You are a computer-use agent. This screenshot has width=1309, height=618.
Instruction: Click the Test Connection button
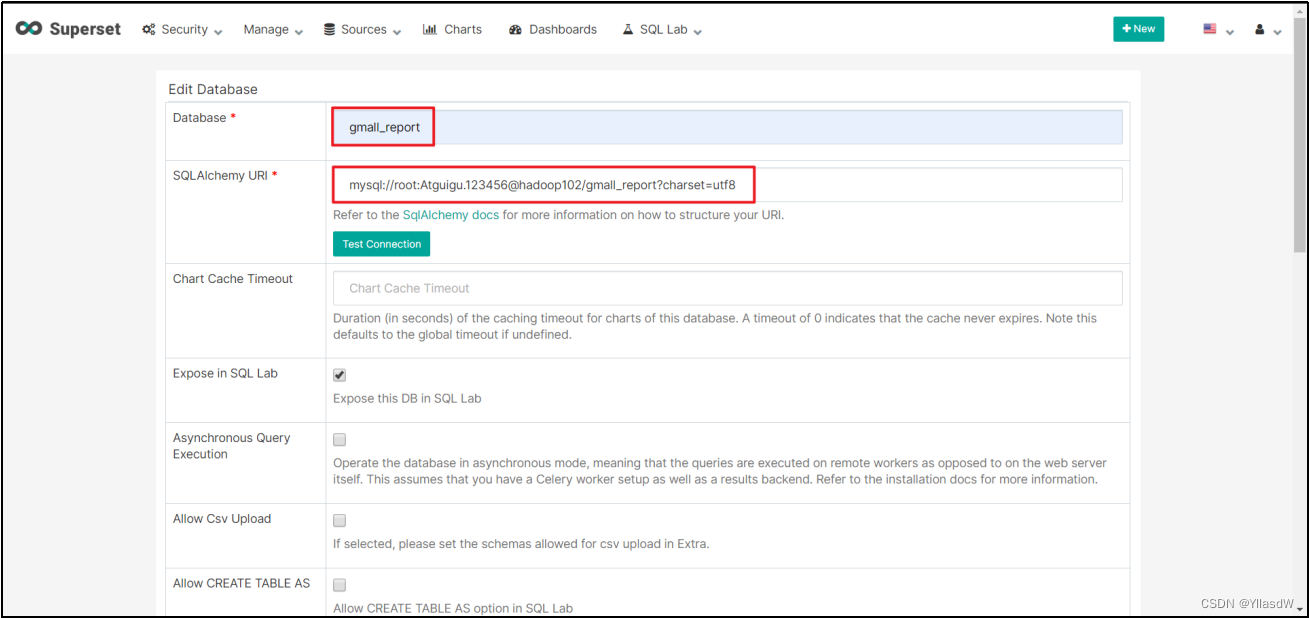click(382, 244)
